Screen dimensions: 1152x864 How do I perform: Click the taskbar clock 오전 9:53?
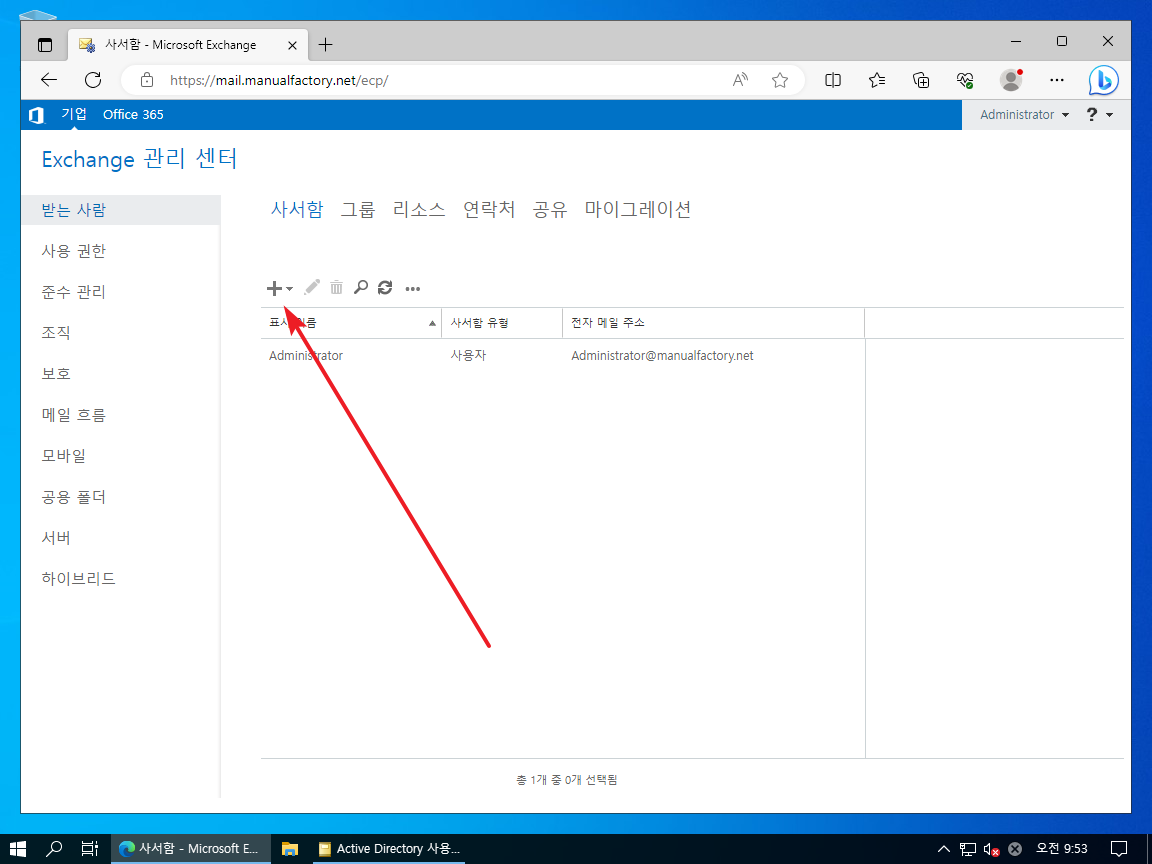tap(1061, 849)
